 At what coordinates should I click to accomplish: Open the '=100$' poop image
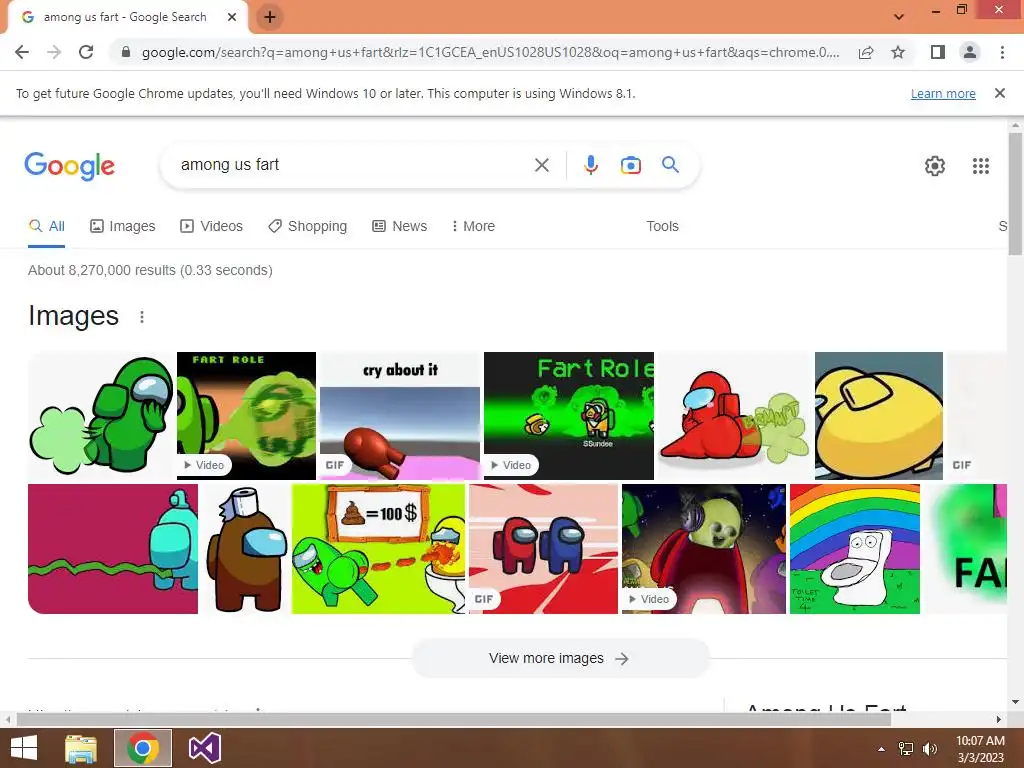click(378, 549)
